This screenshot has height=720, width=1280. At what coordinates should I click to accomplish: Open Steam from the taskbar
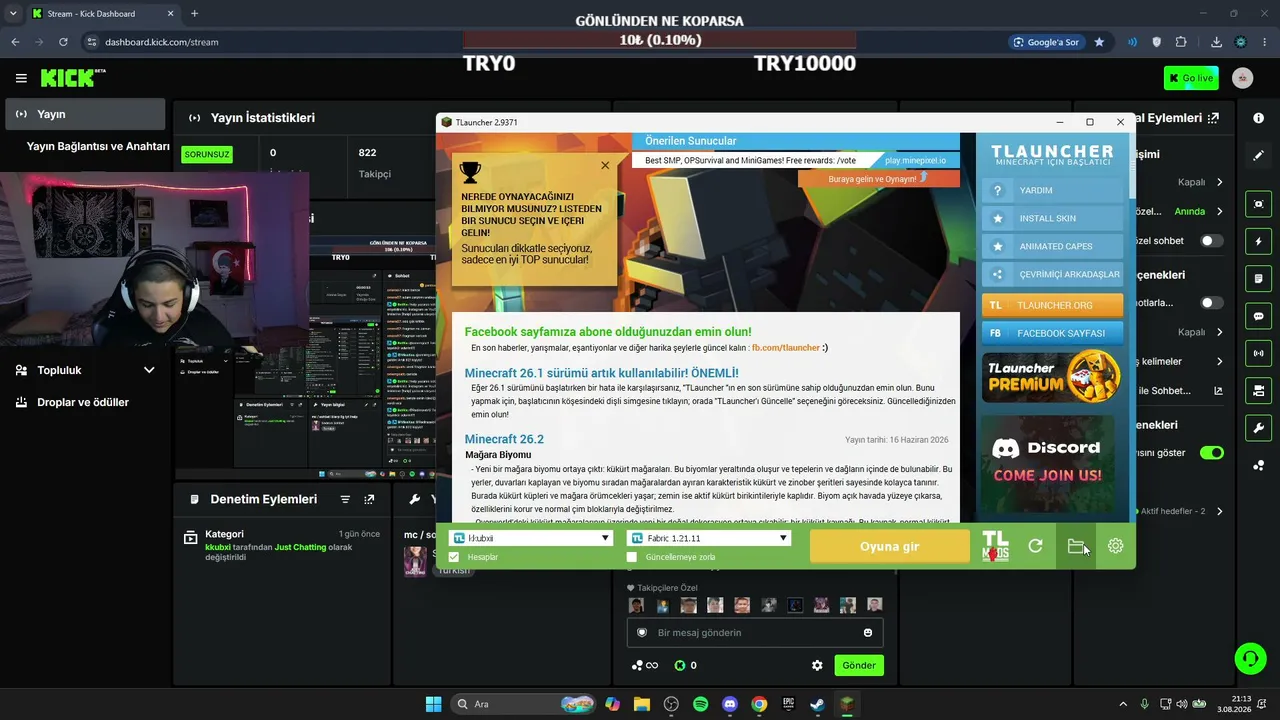tap(817, 704)
